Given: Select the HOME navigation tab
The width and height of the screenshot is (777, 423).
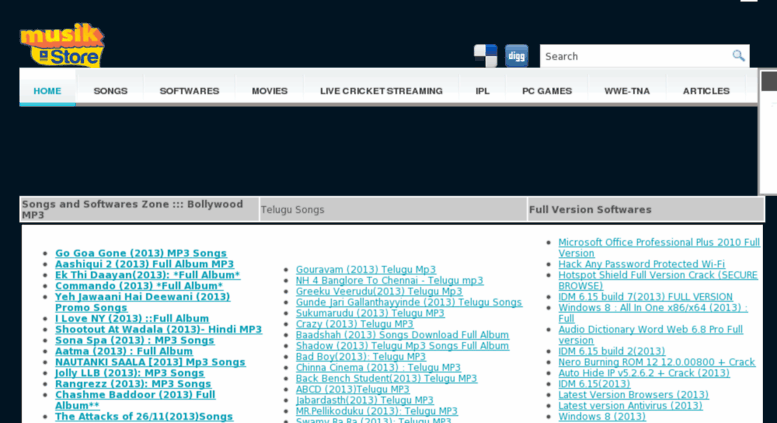Looking at the screenshot, I should [47, 91].
